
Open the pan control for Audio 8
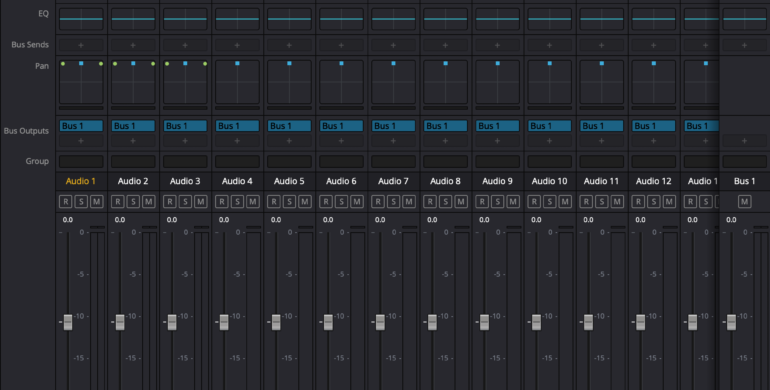[x=445, y=82]
